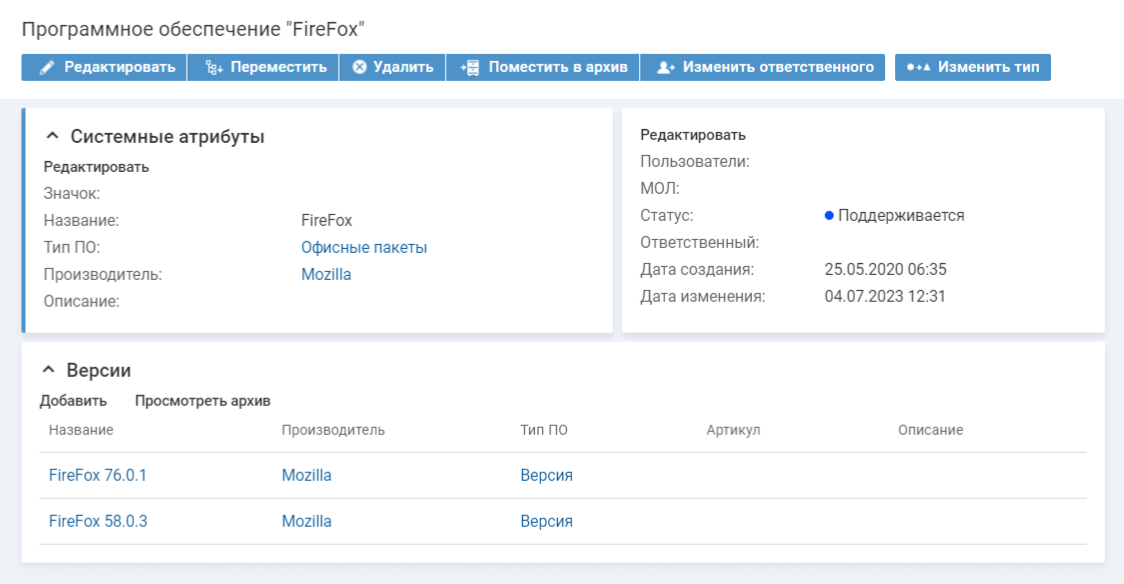Click Добавить in the Версии section
The height and width of the screenshot is (584, 1124).
pos(73,401)
